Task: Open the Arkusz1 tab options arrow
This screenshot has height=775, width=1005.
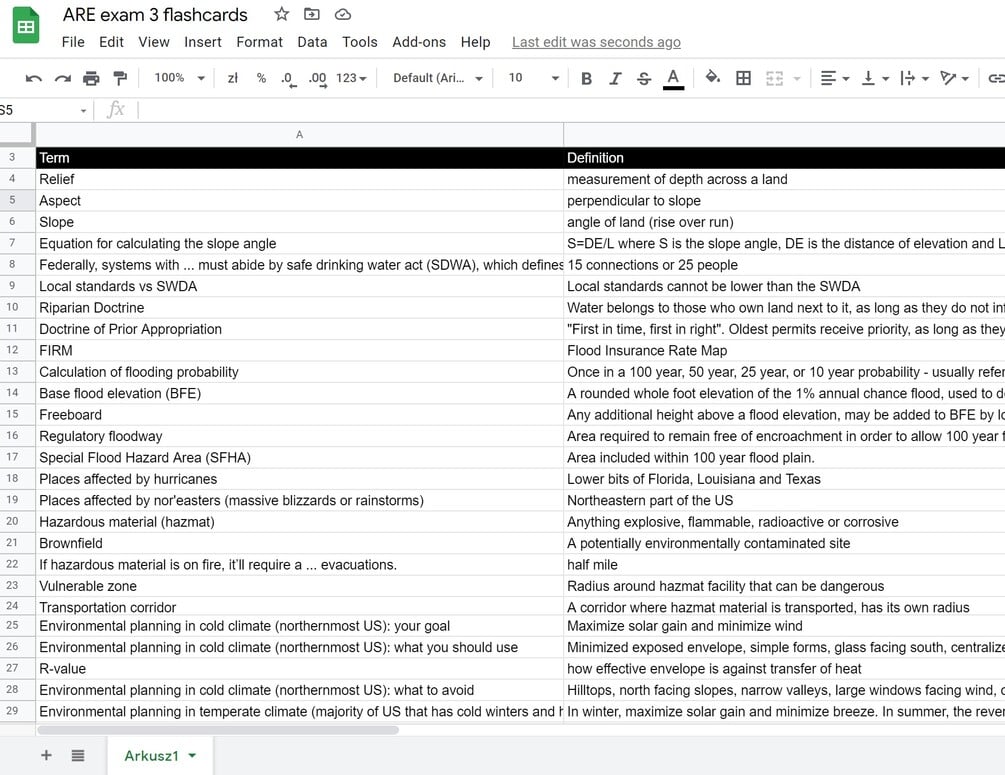Action: 192,755
